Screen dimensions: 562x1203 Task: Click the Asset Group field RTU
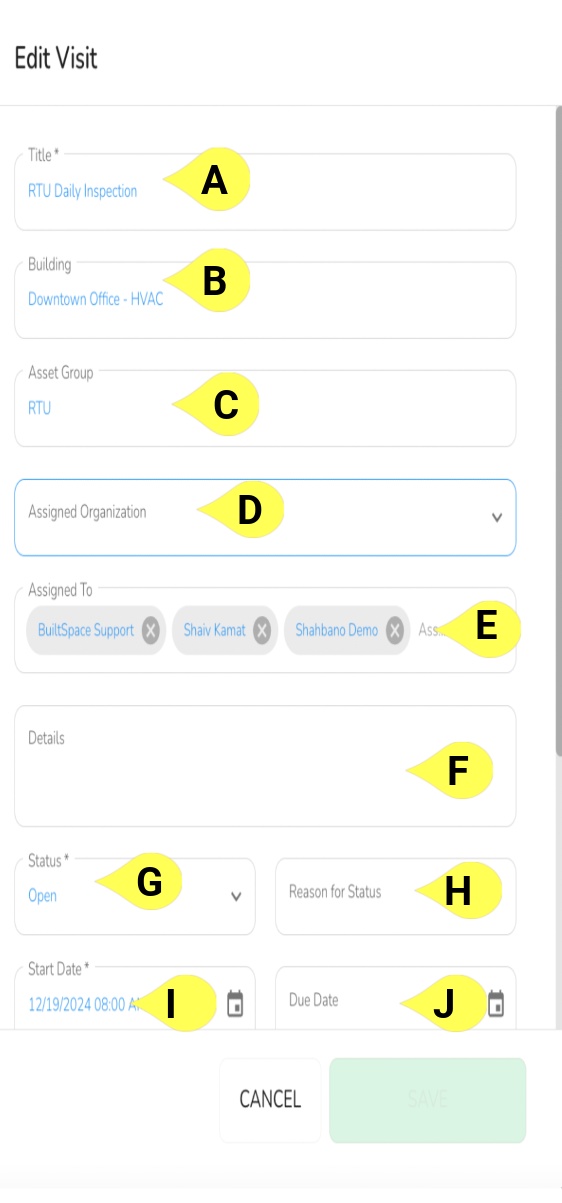pos(265,408)
